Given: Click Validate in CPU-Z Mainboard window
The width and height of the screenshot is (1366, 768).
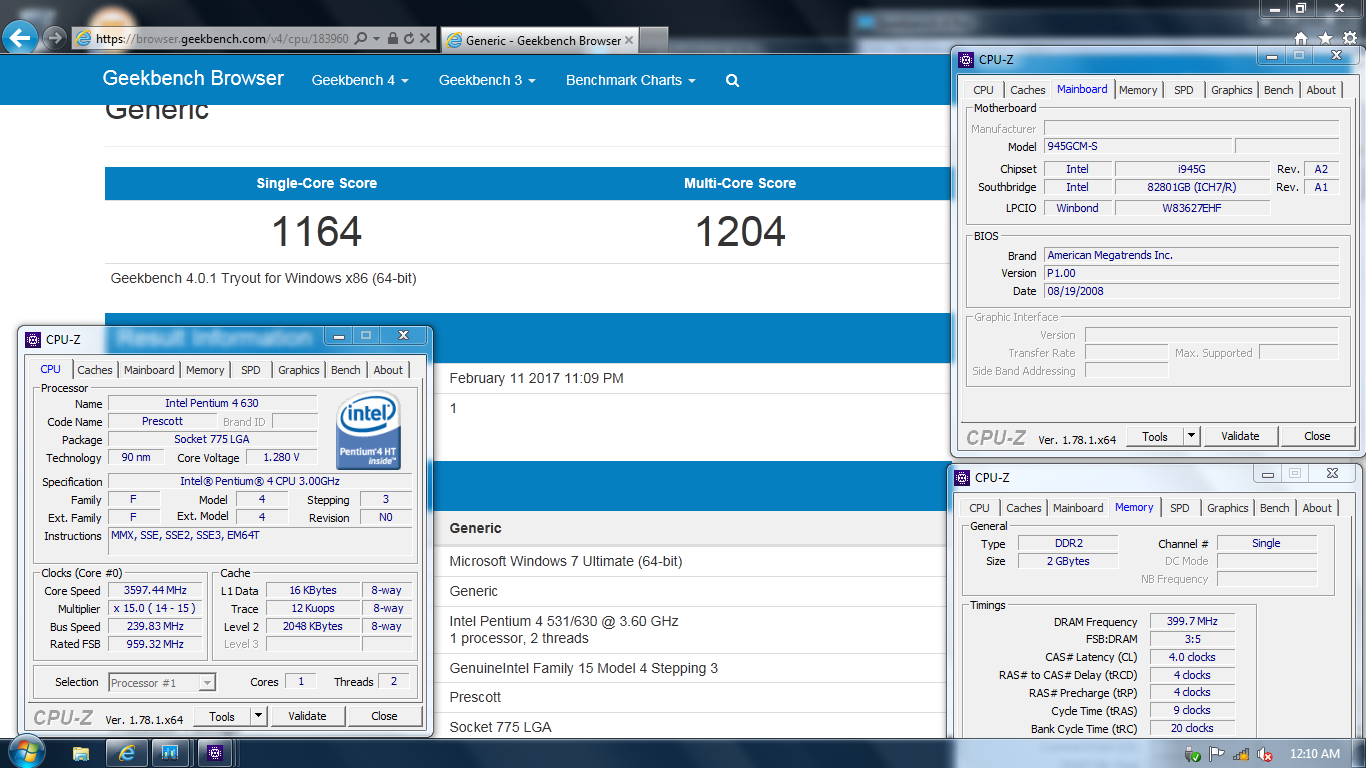Looking at the screenshot, I should [x=1240, y=436].
